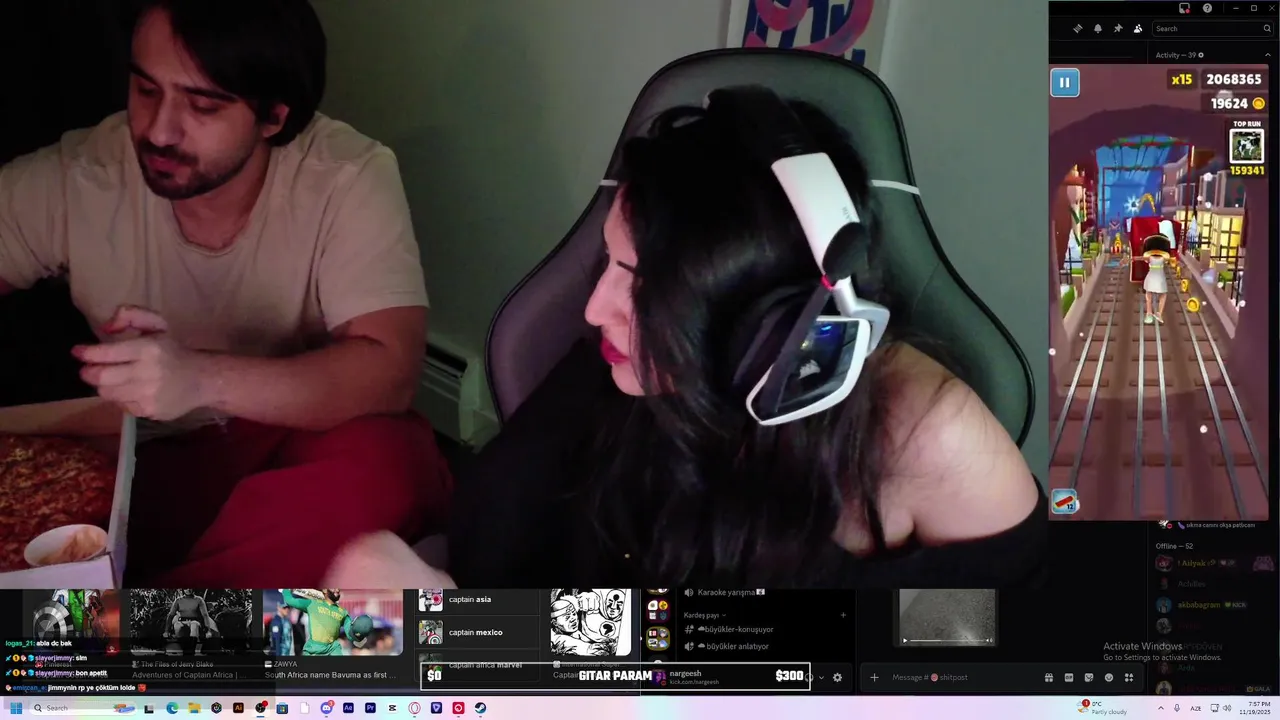Click the Discord Search field
1280x720 pixels.
(1212, 29)
